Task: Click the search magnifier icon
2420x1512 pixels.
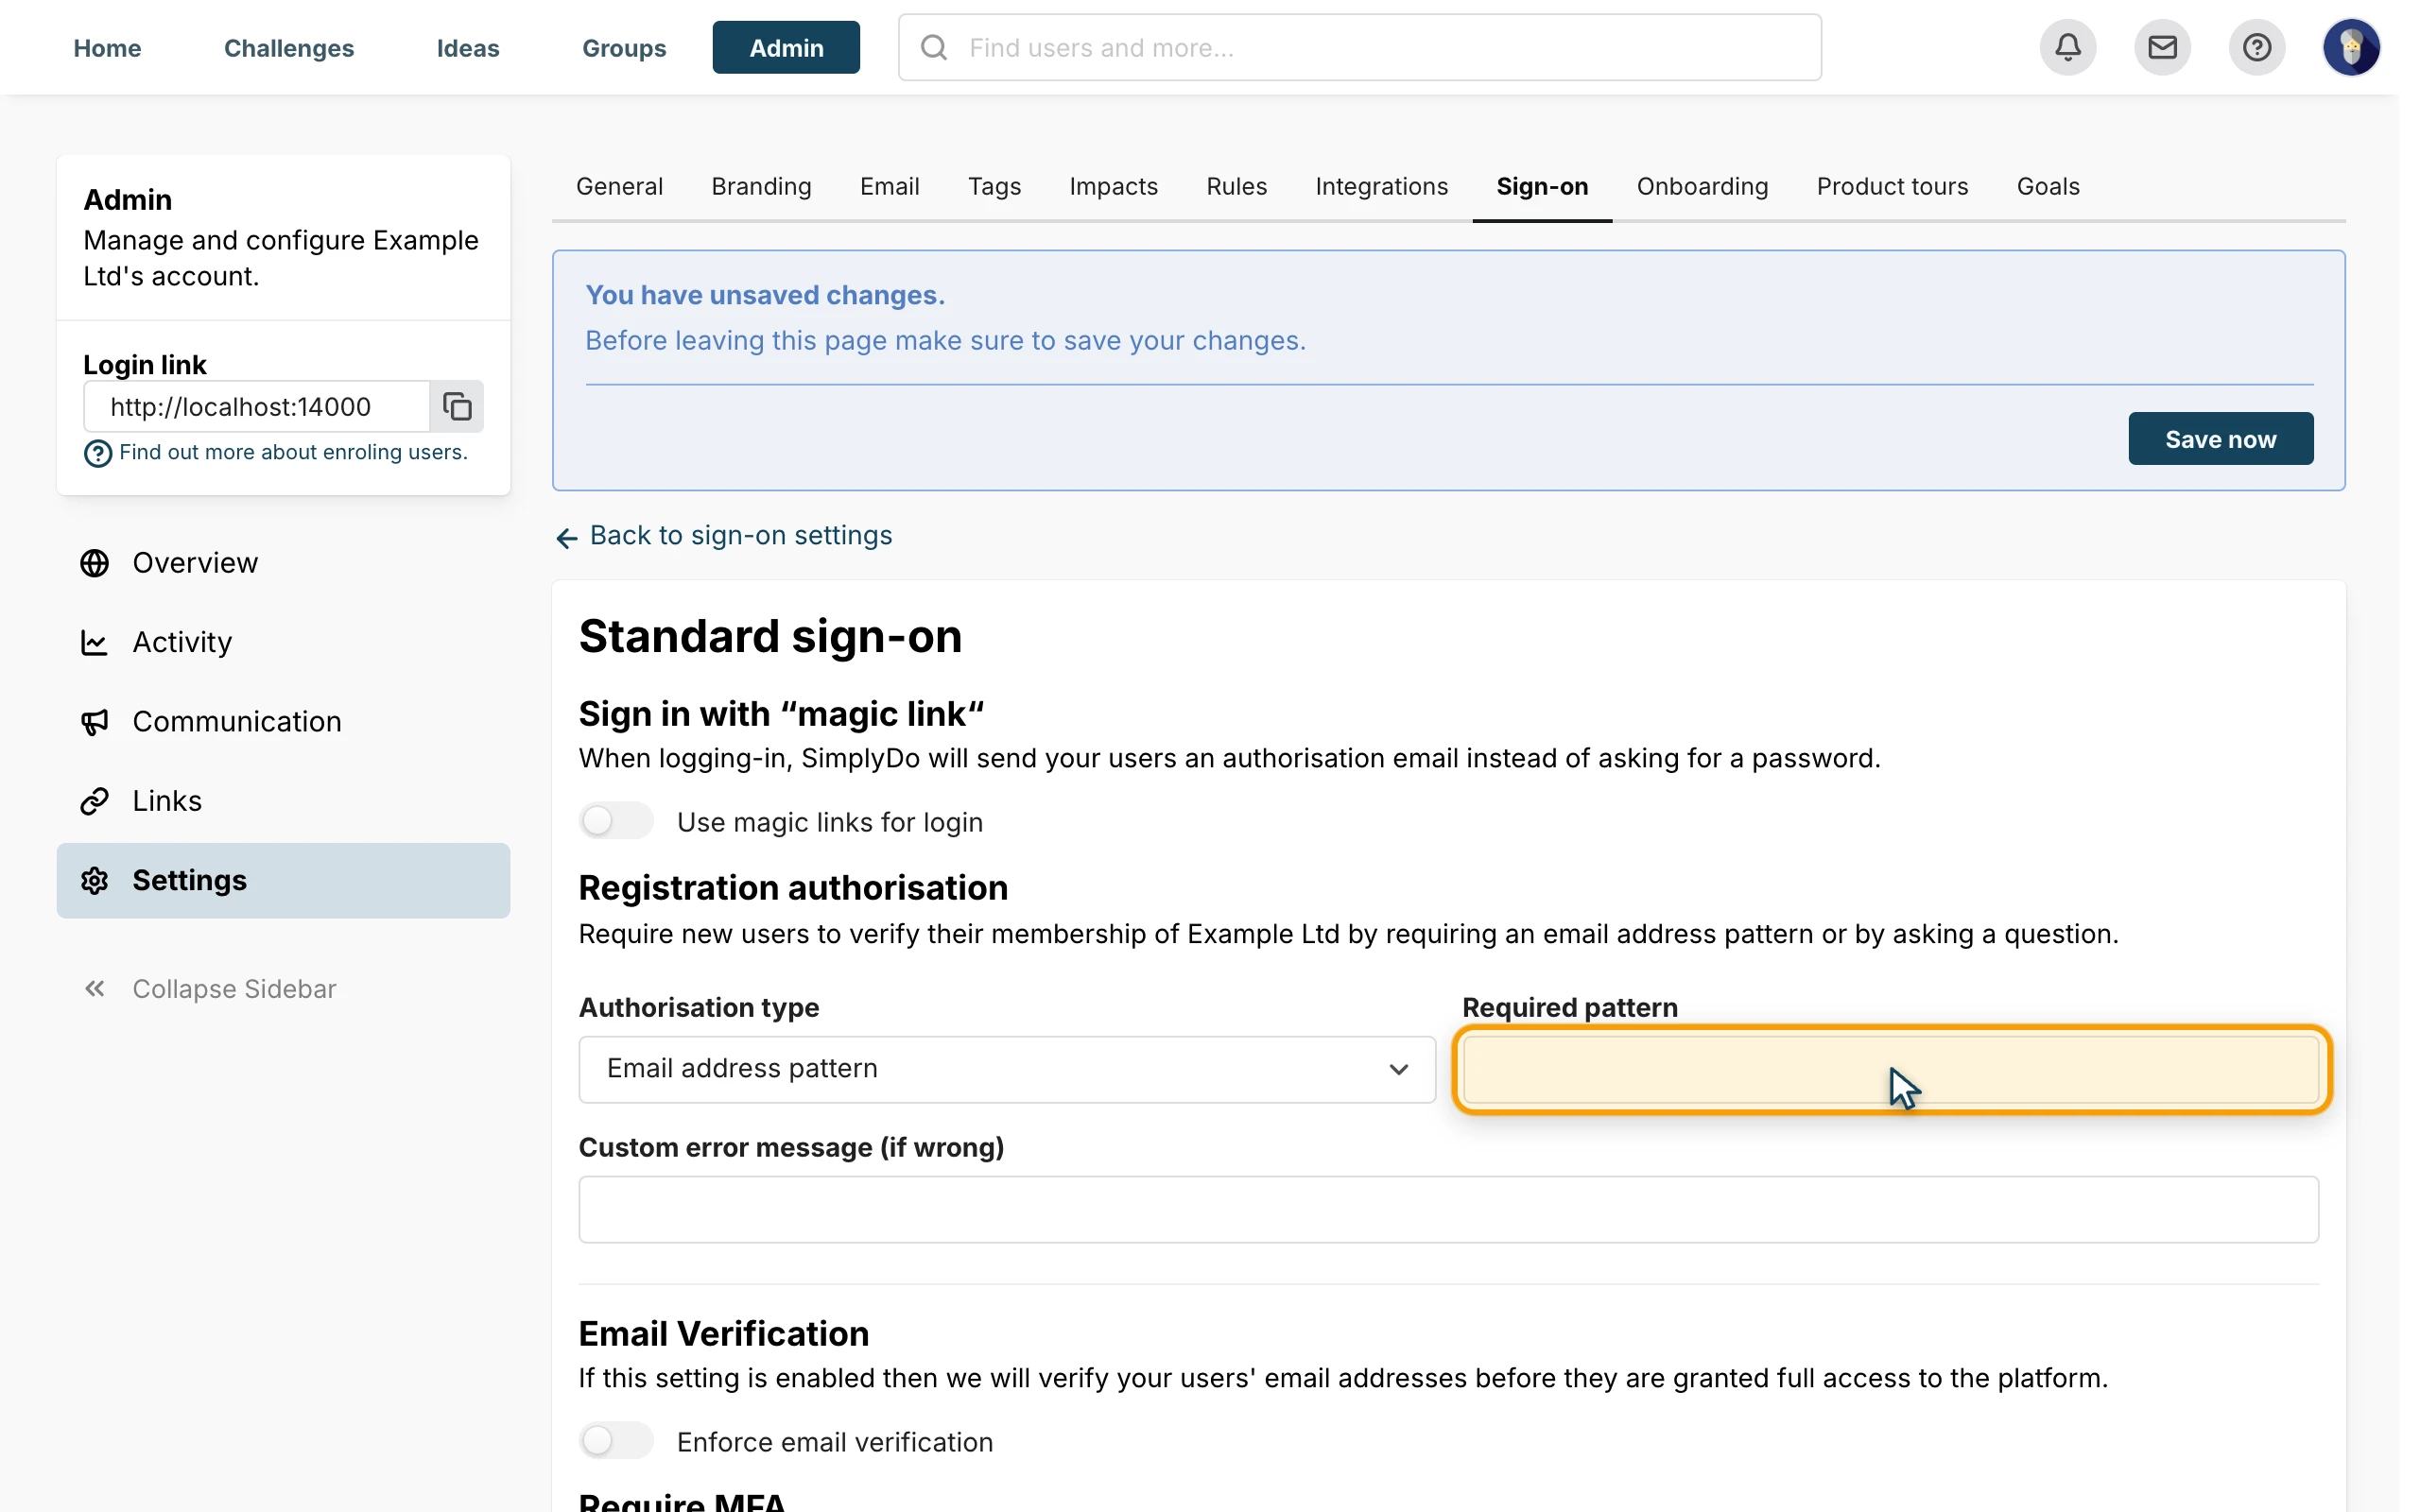Action: click(933, 47)
